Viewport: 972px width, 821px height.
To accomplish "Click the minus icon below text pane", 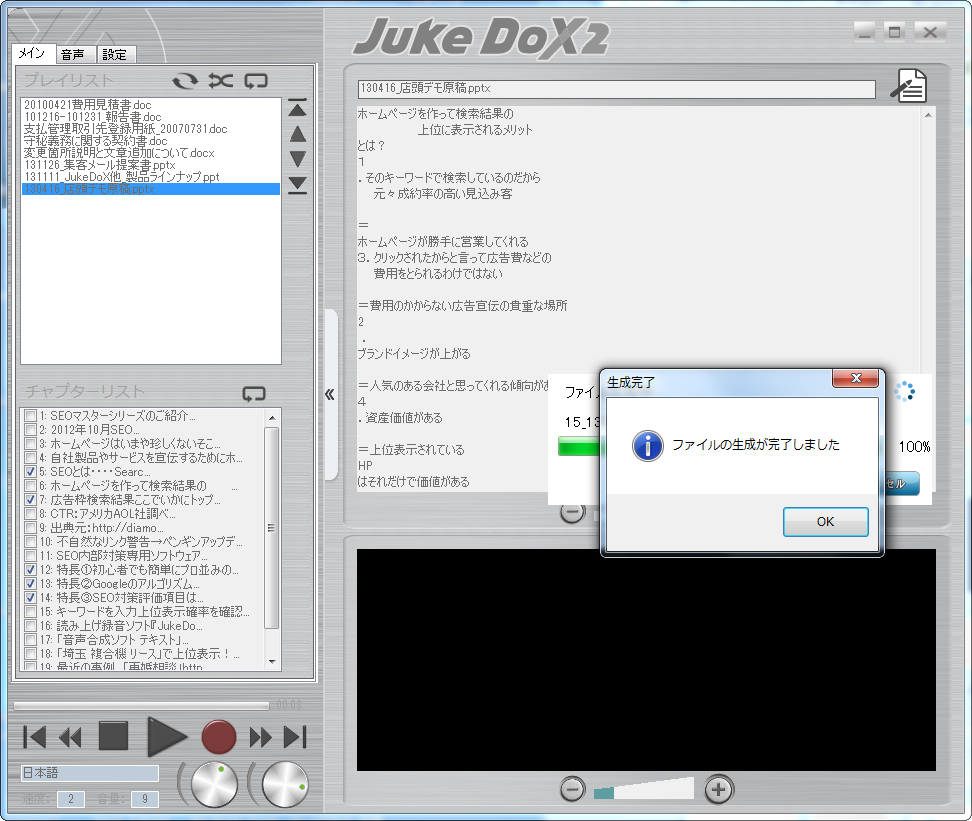I will [x=572, y=512].
